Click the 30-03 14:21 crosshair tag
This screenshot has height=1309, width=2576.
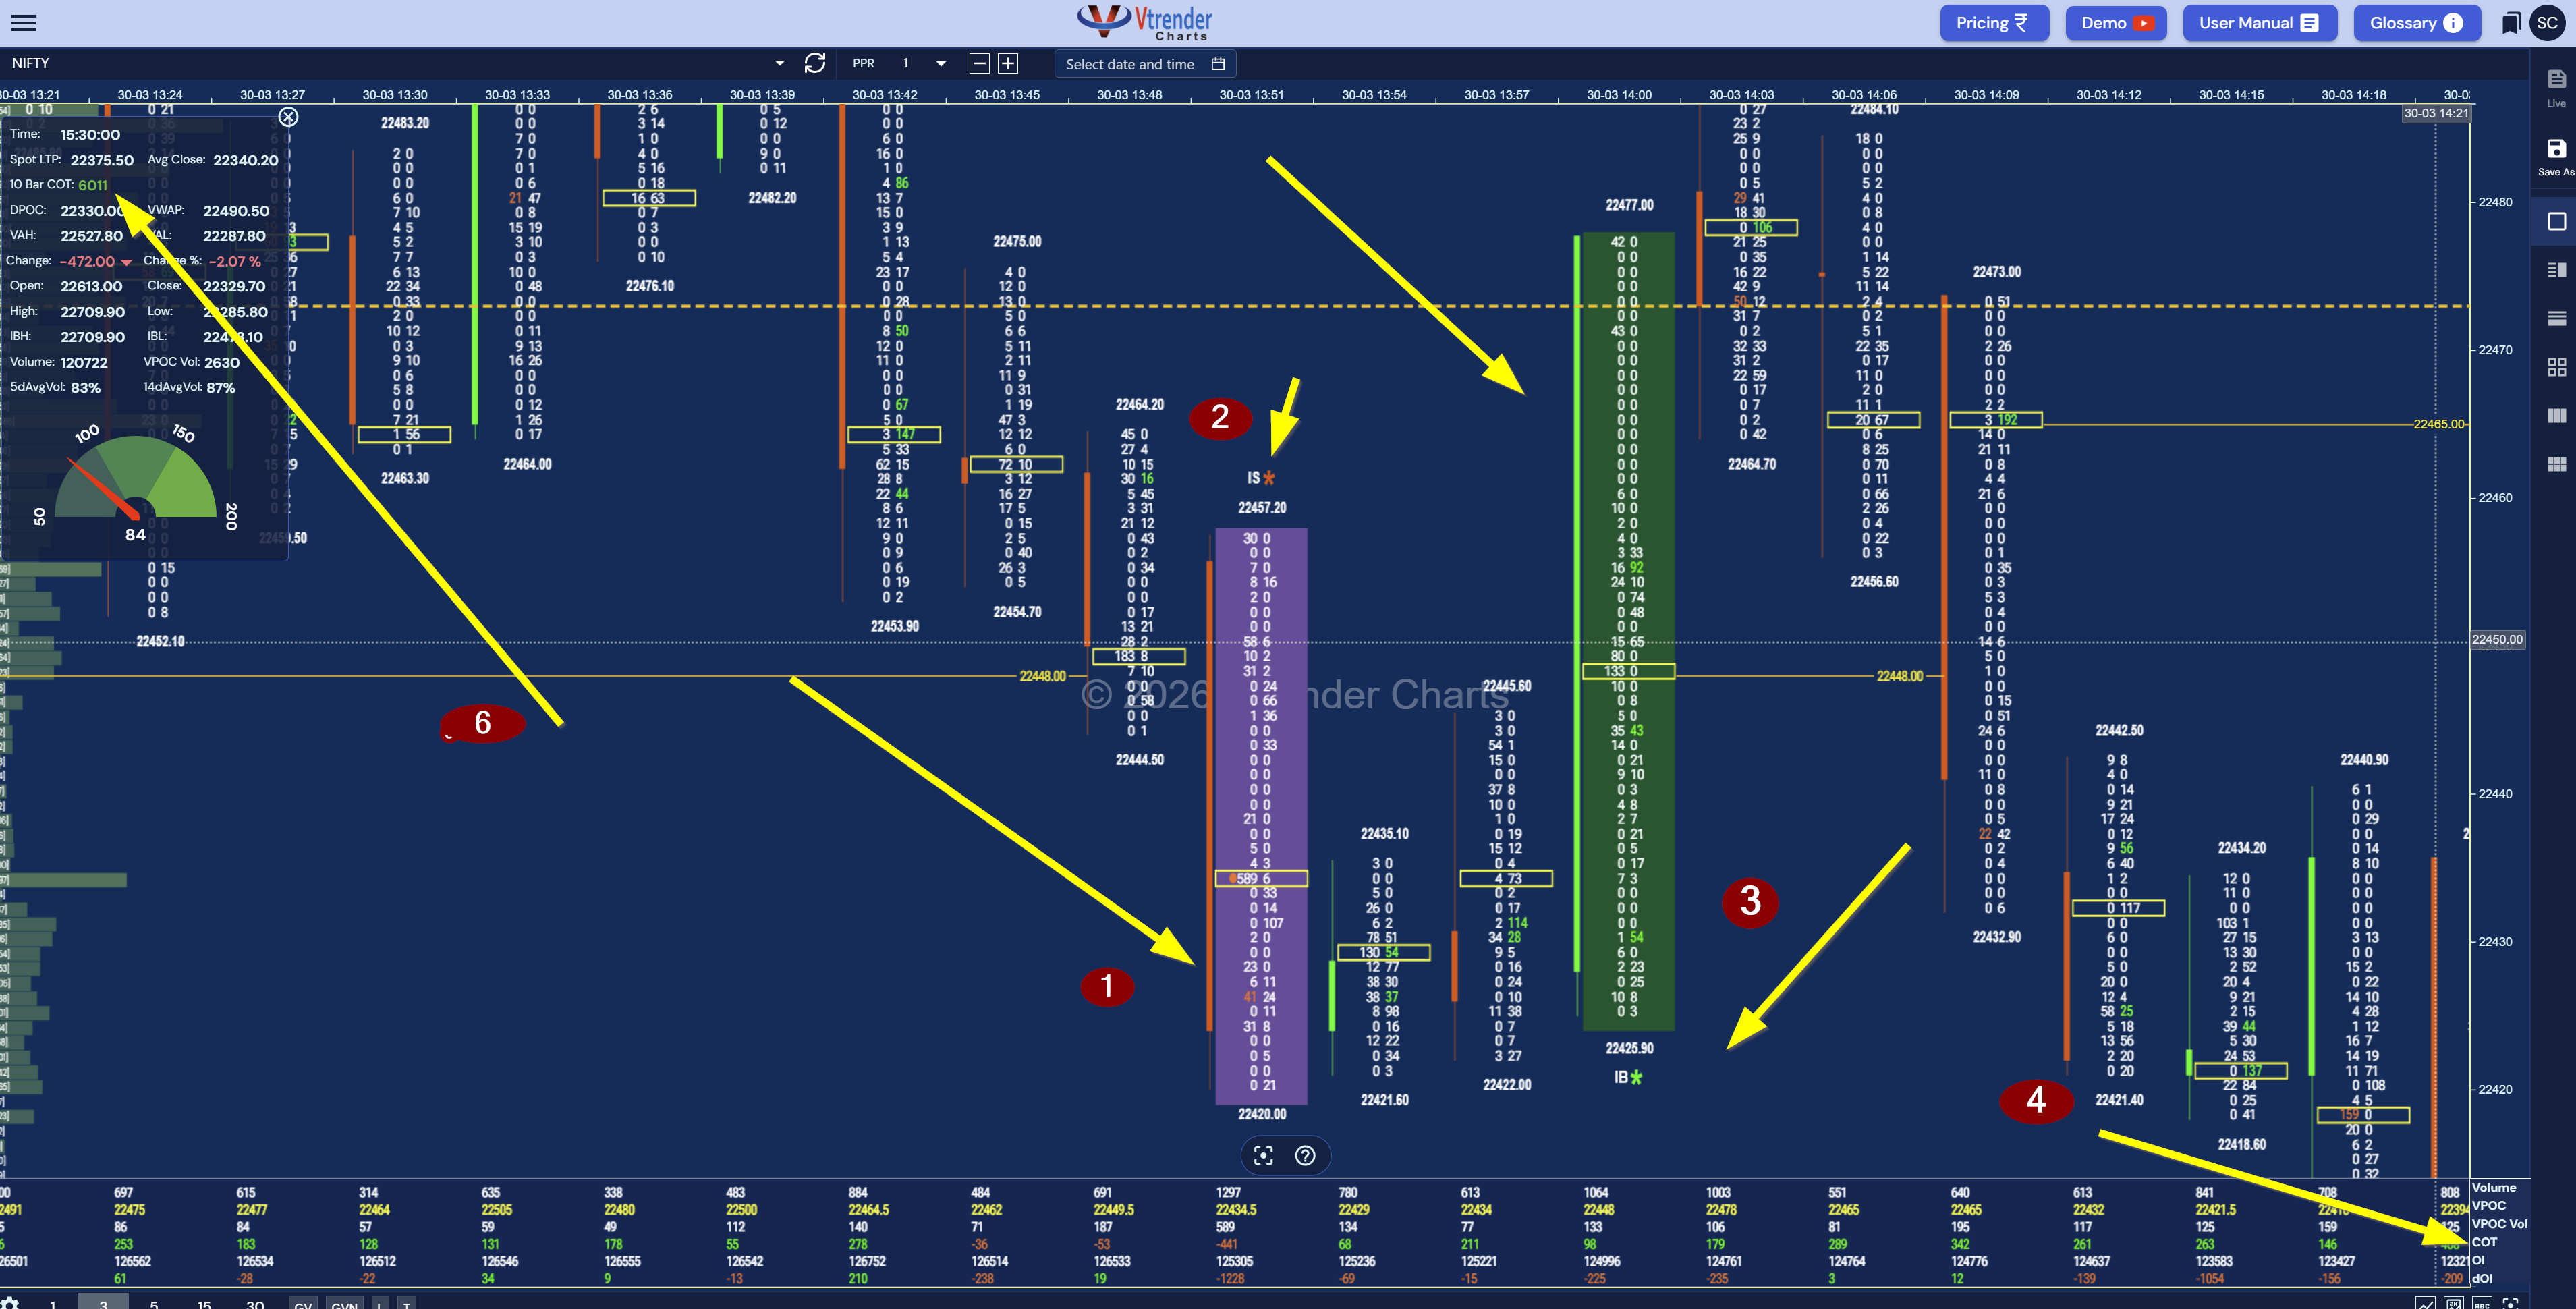(x=2436, y=113)
